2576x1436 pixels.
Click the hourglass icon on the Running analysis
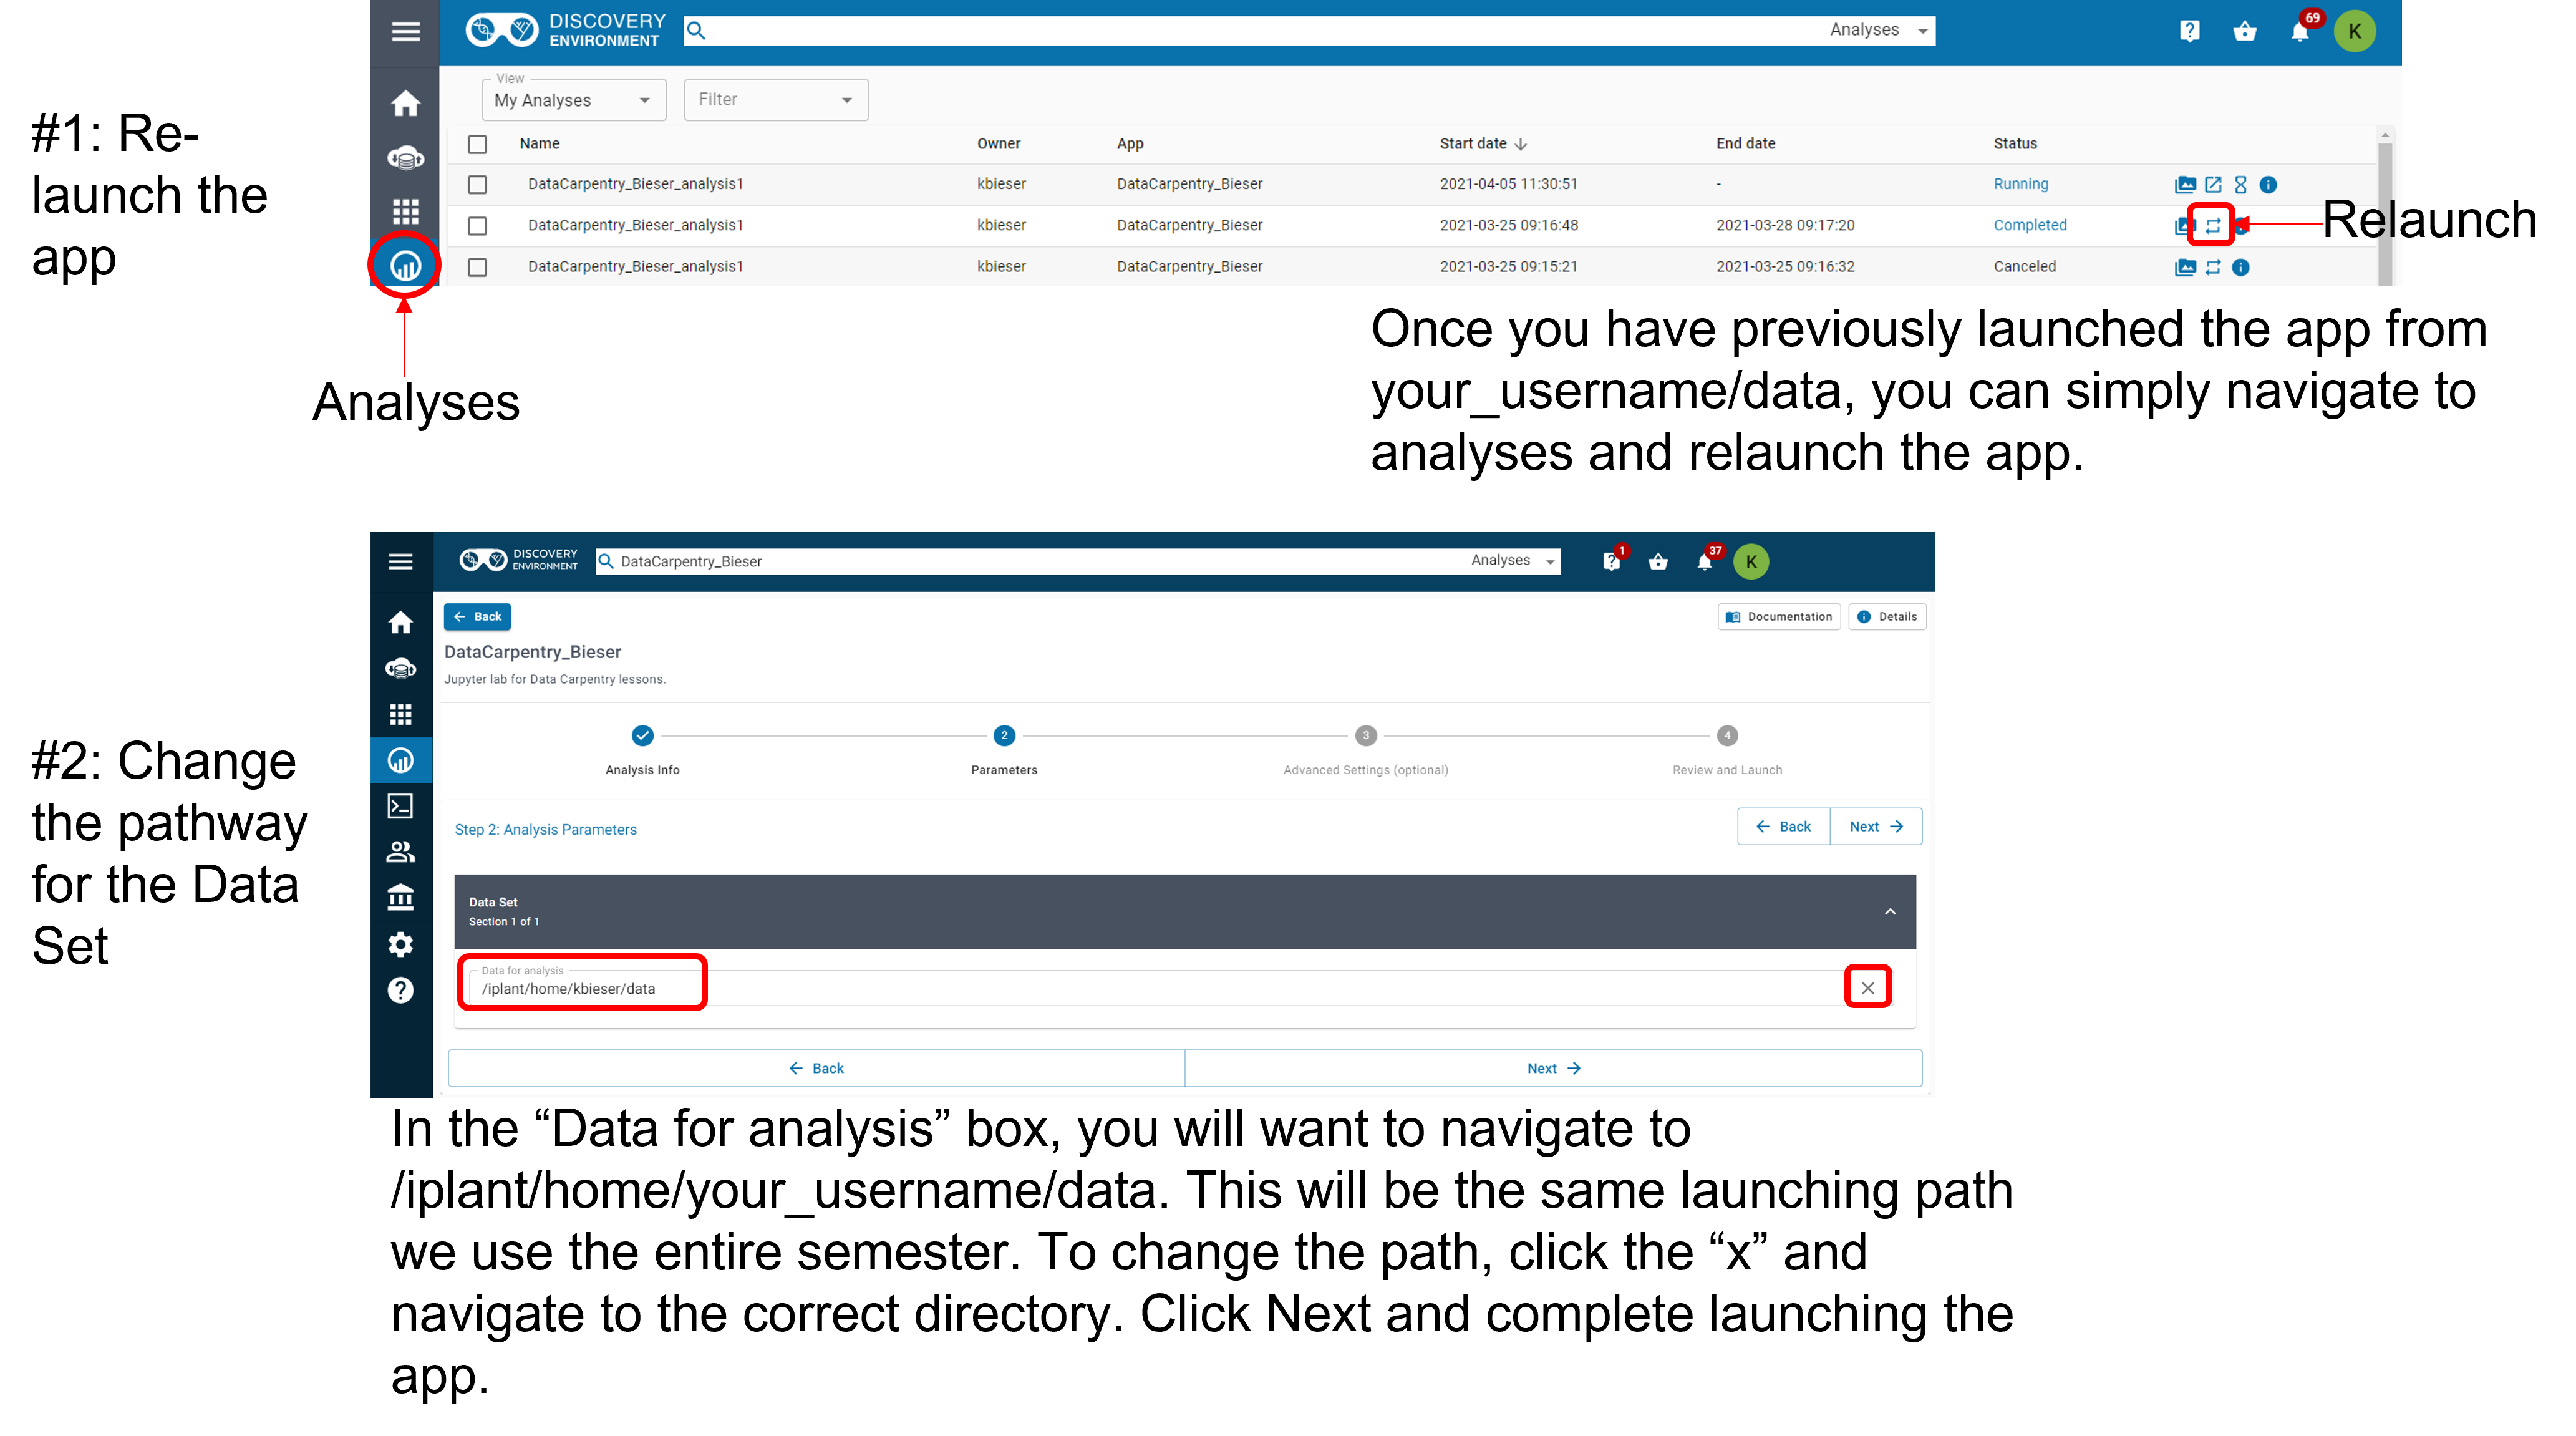pyautogui.click(x=2240, y=184)
